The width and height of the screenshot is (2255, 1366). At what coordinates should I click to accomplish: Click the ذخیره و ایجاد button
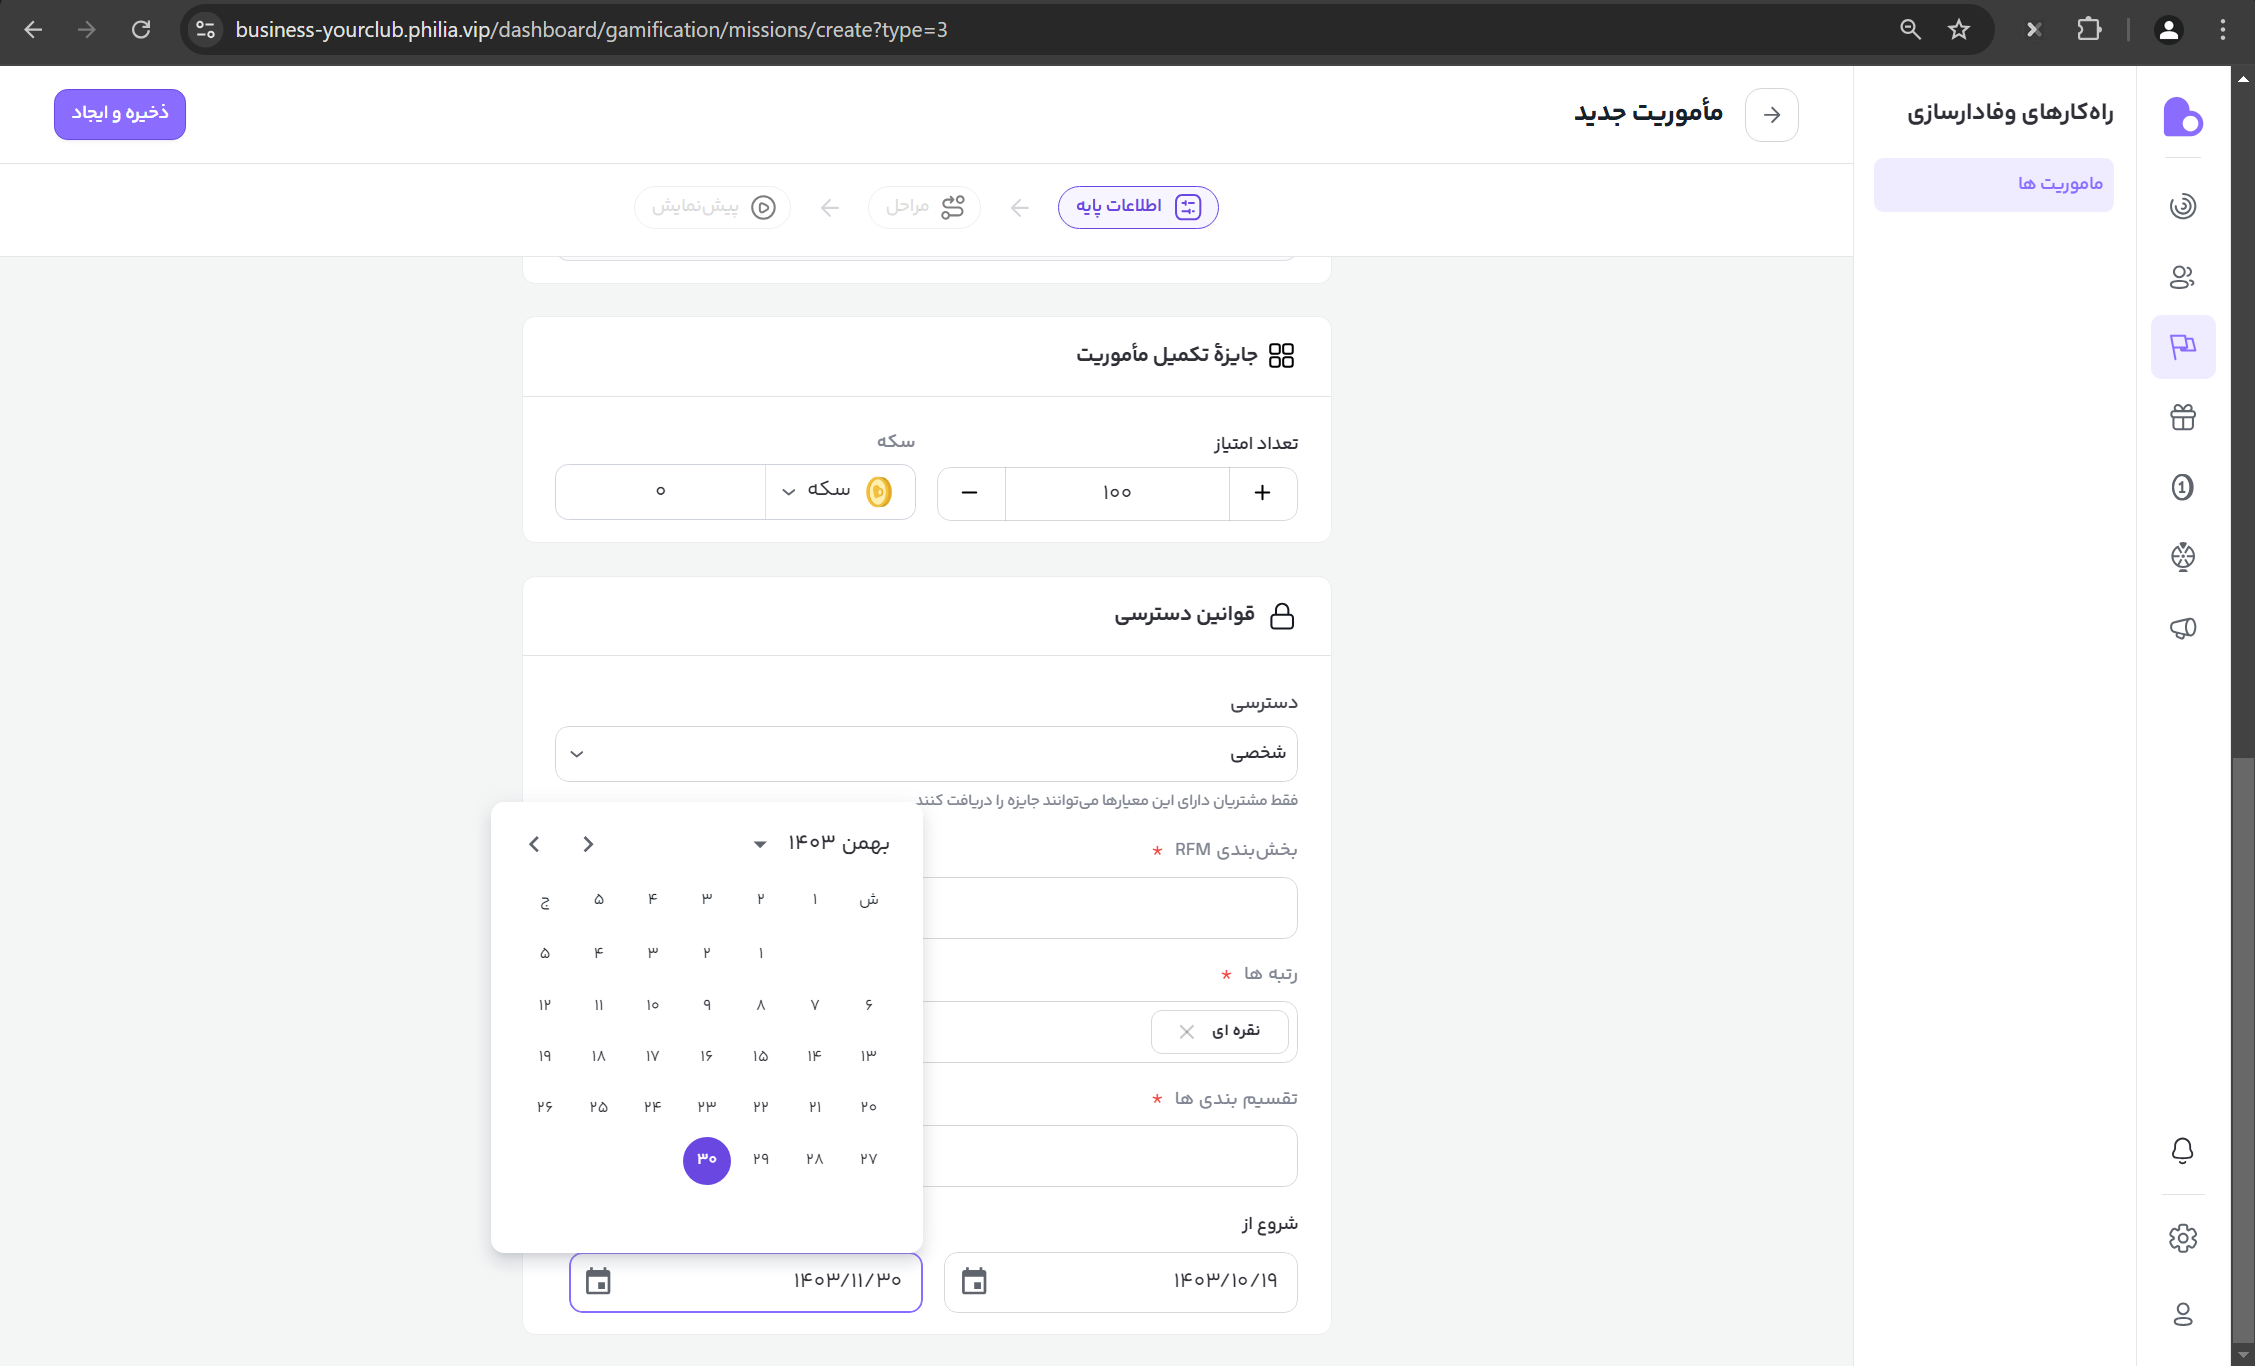tap(120, 114)
